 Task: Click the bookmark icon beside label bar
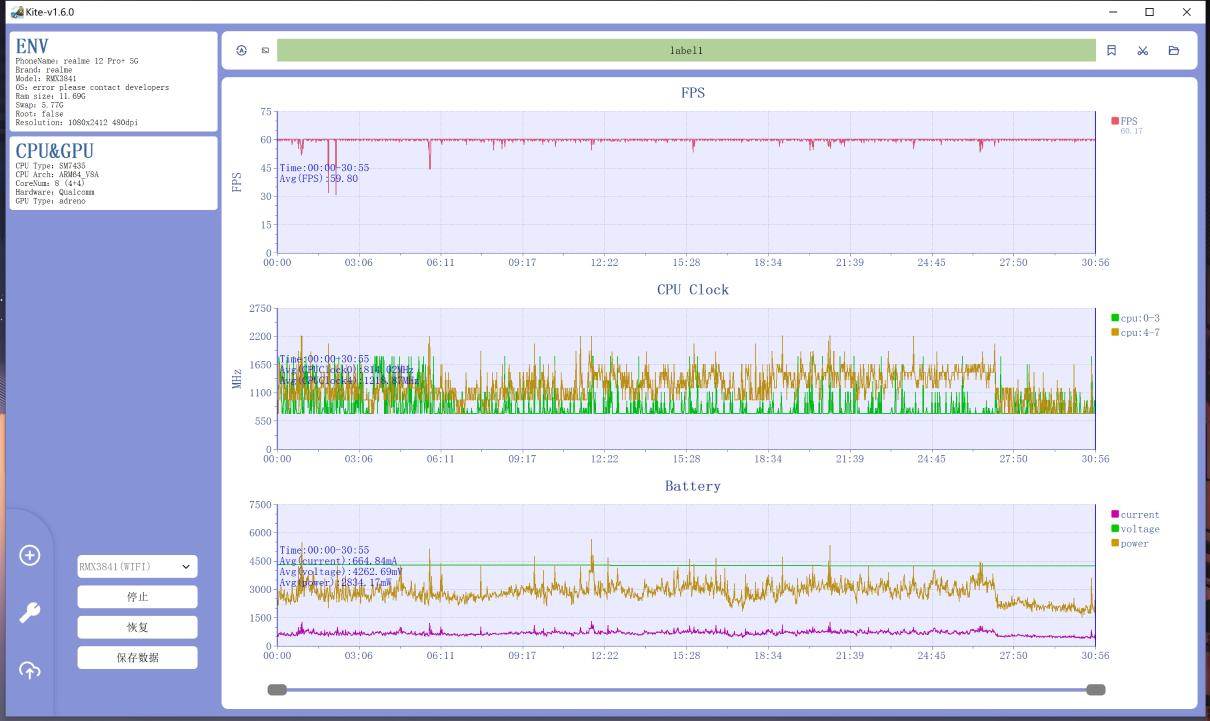(1111, 50)
